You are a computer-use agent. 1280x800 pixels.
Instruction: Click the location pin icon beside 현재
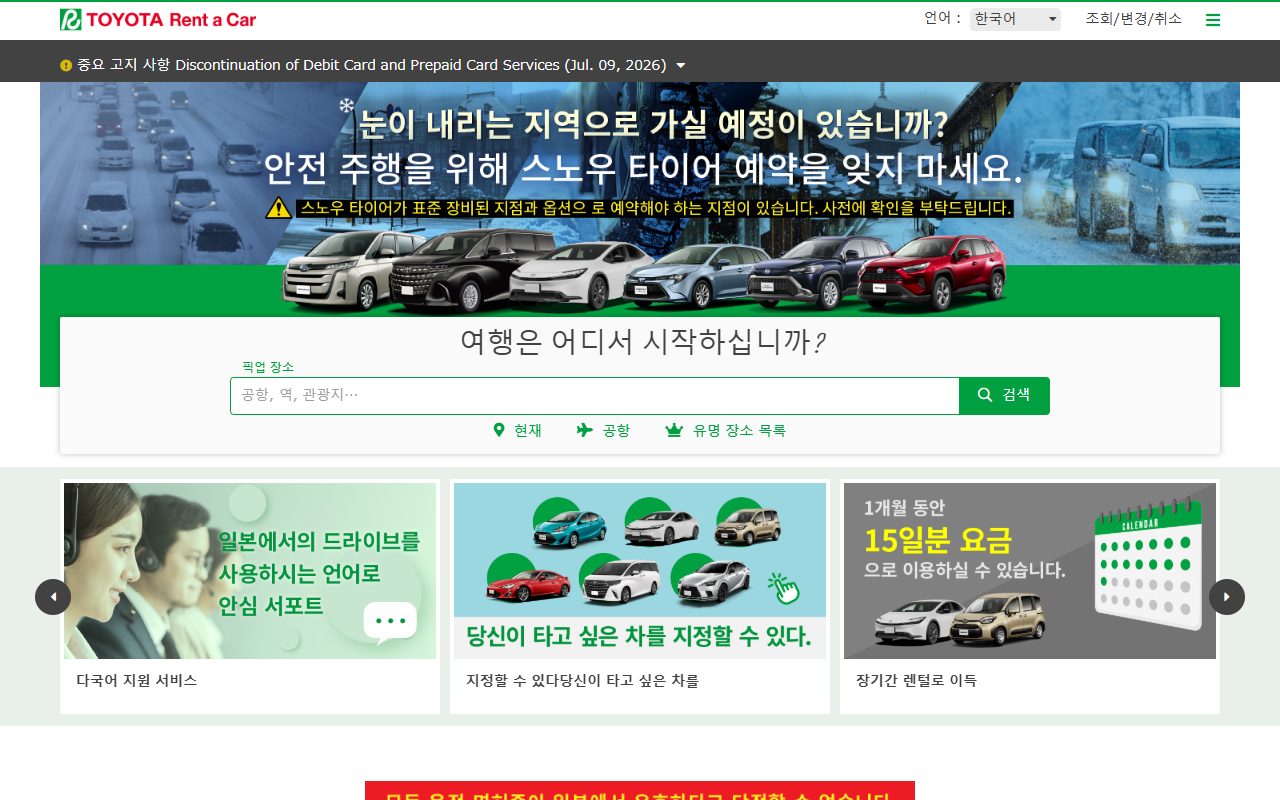point(499,430)
